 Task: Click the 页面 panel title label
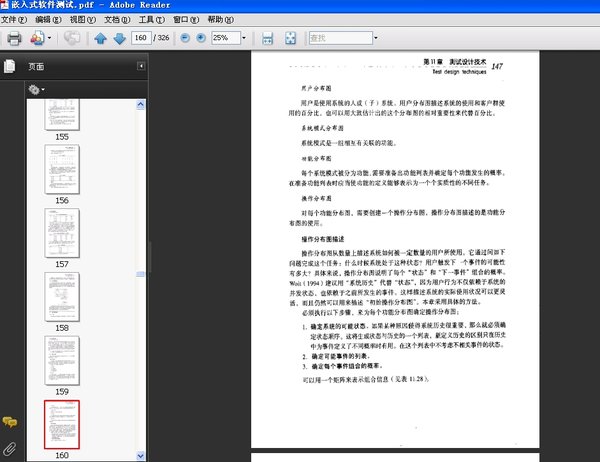(x=36, y=67)
